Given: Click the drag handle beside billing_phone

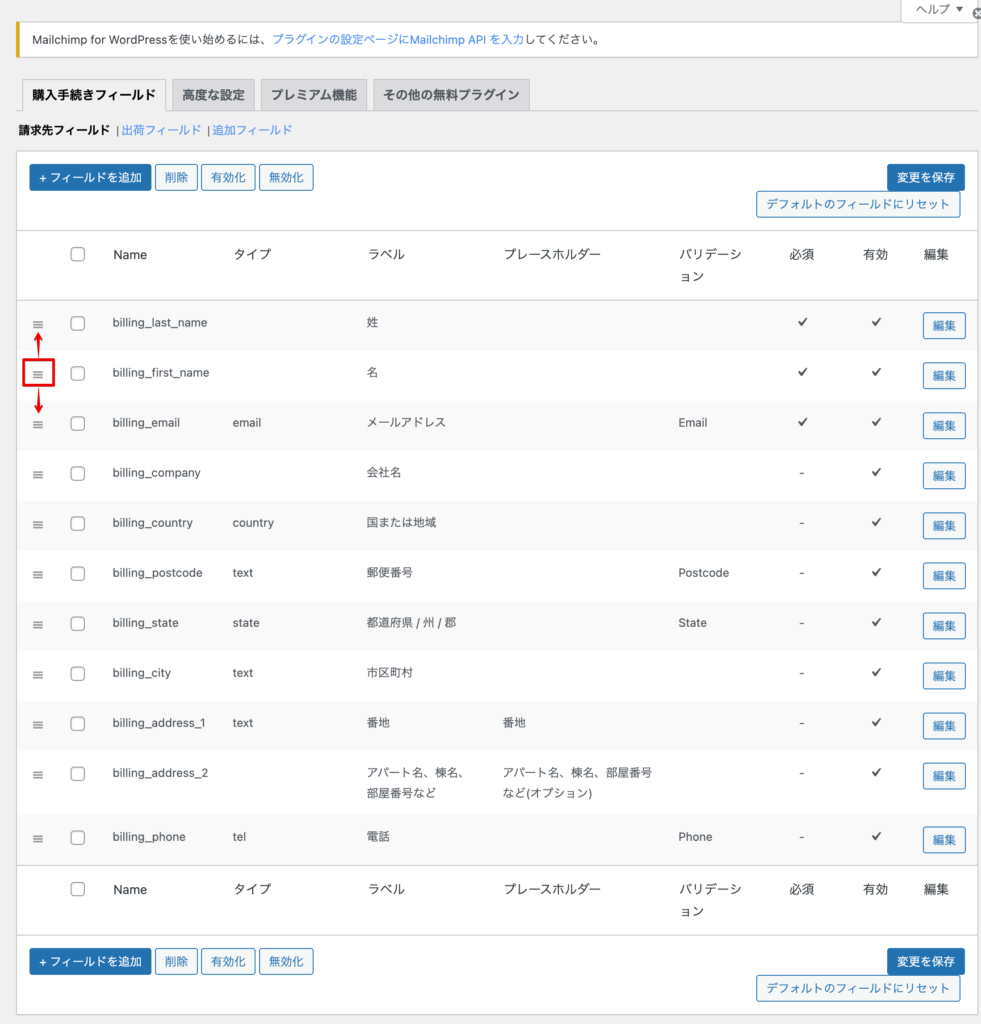Looking at the screenshot, I should pyautogui.click(x=38, y=838).
